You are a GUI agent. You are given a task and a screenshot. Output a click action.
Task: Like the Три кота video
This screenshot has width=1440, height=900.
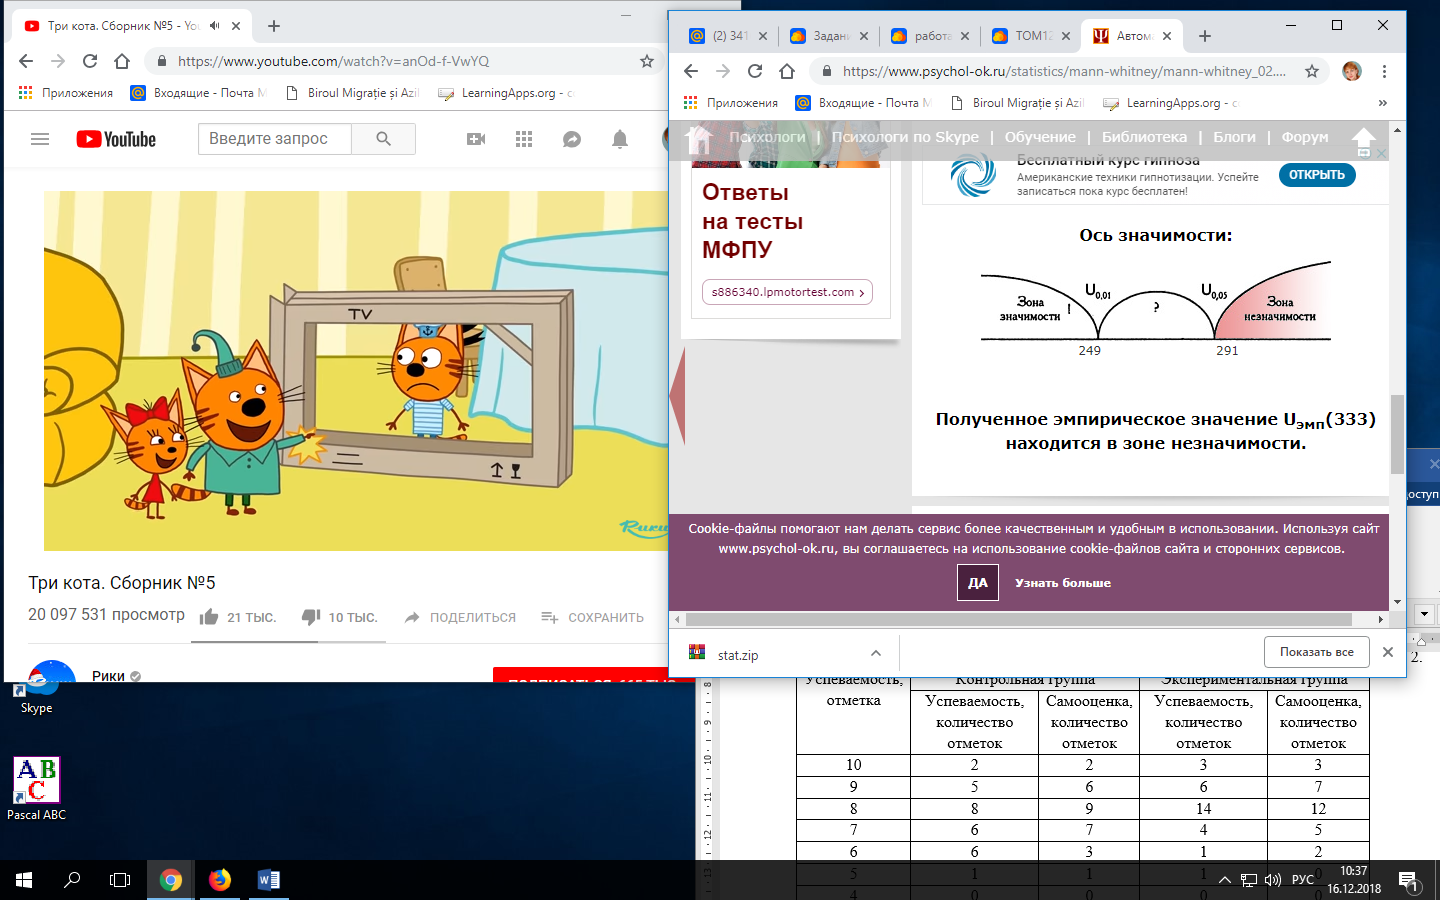(209, 617)
